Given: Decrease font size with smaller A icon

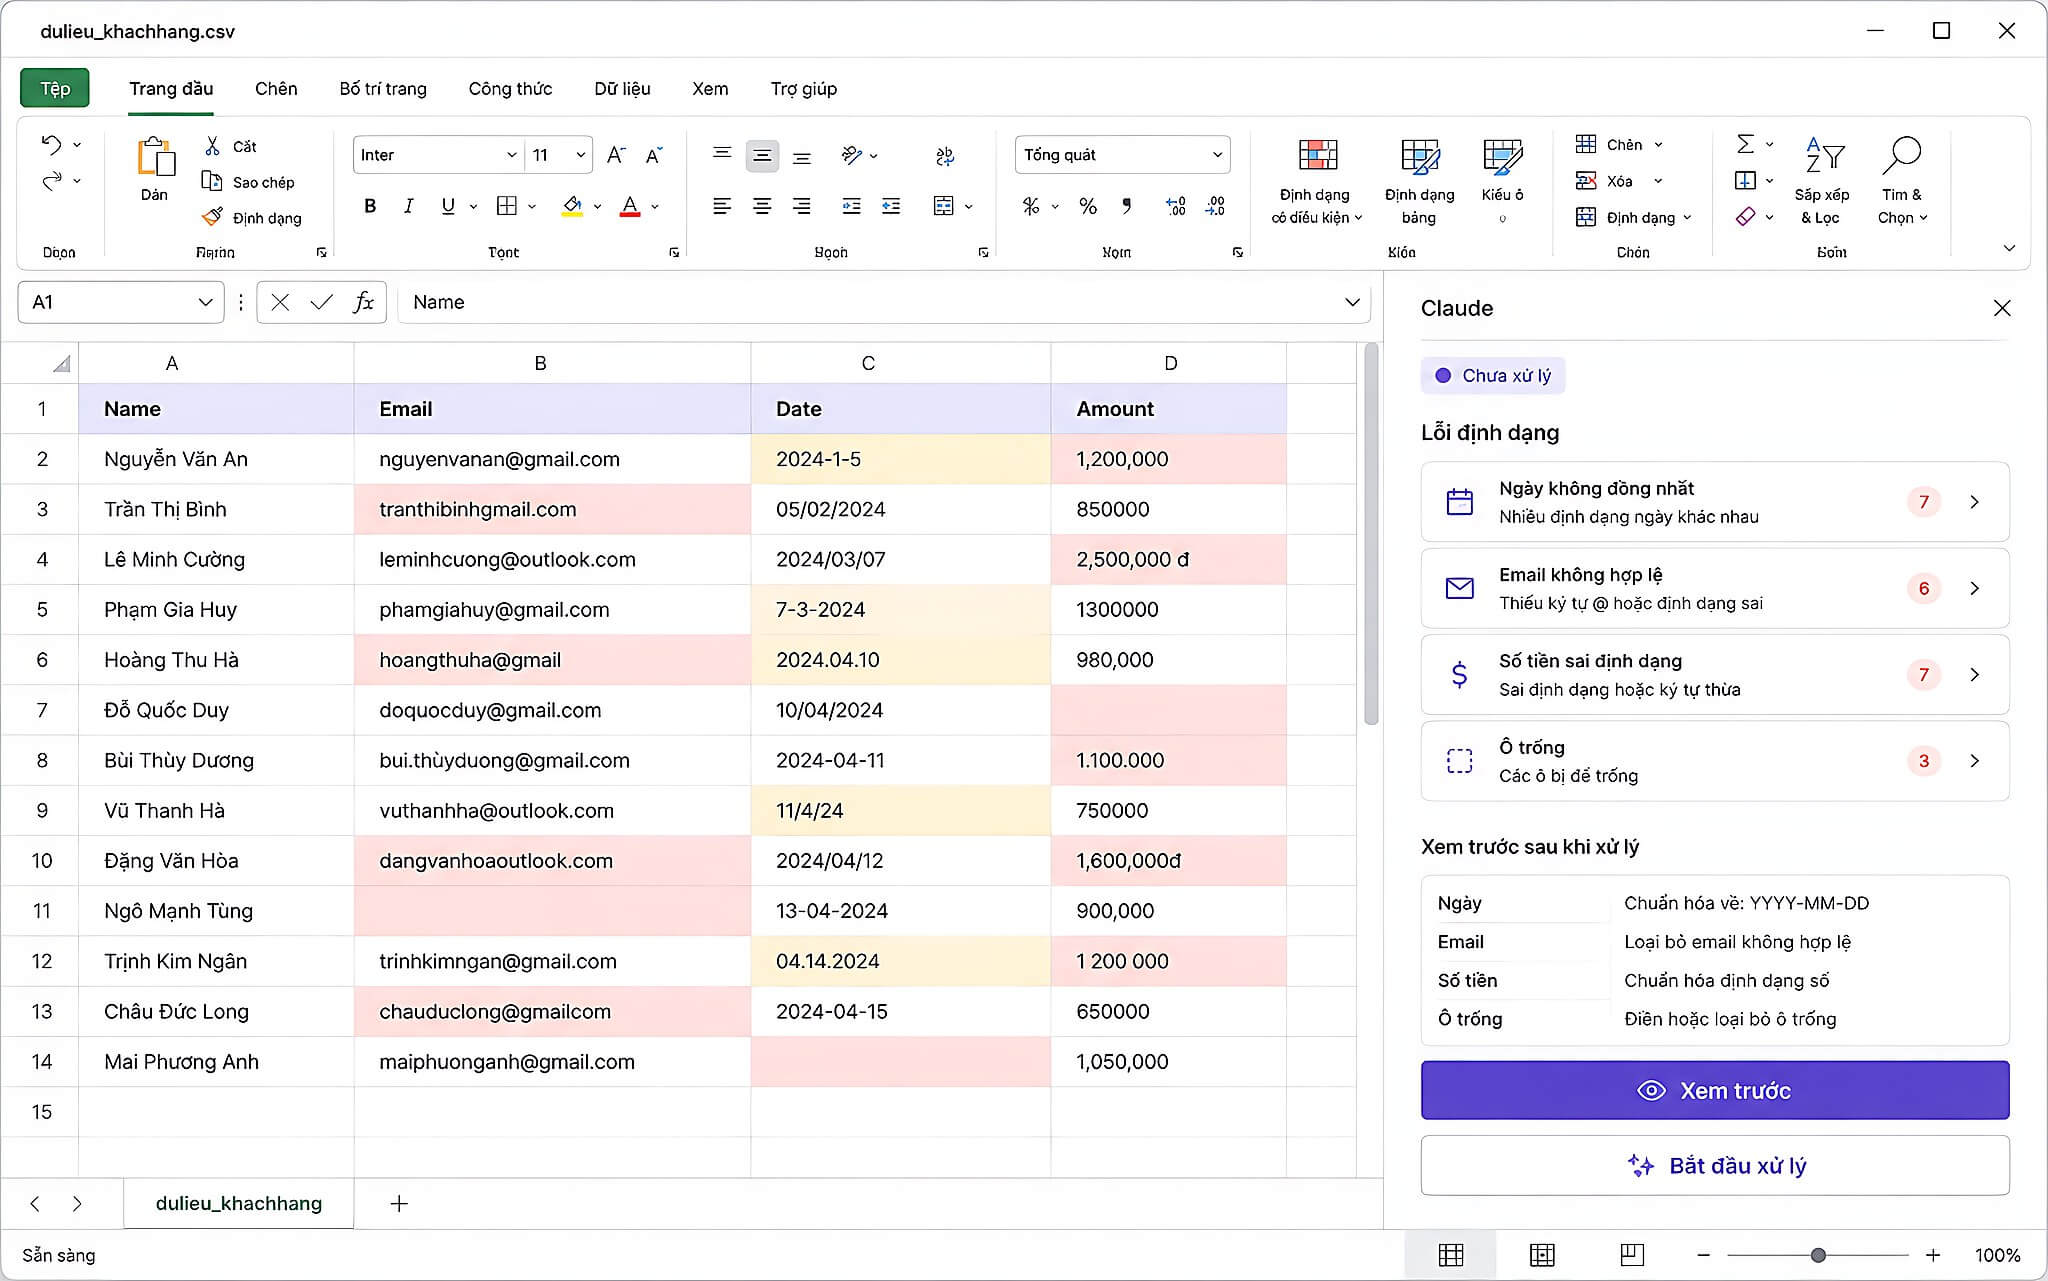Looking at the screenshot, I should [654, 155].
